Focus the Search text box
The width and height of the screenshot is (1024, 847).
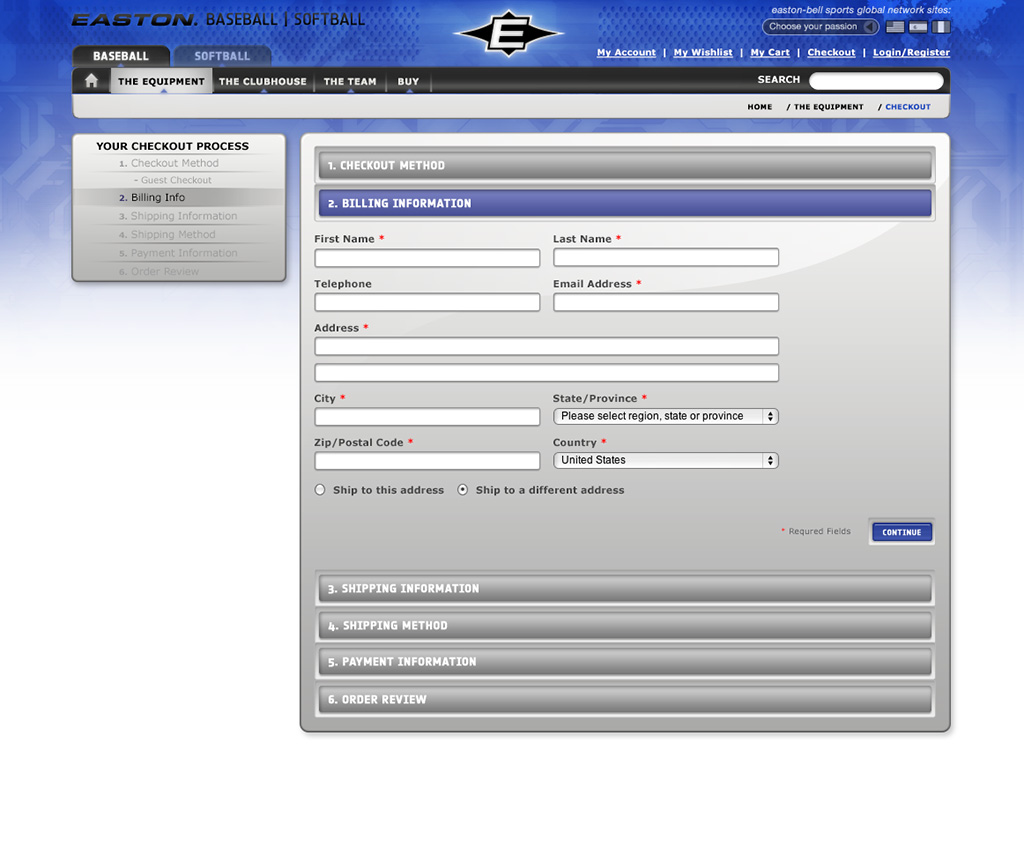pyautogui.click(x=876, y=81)
